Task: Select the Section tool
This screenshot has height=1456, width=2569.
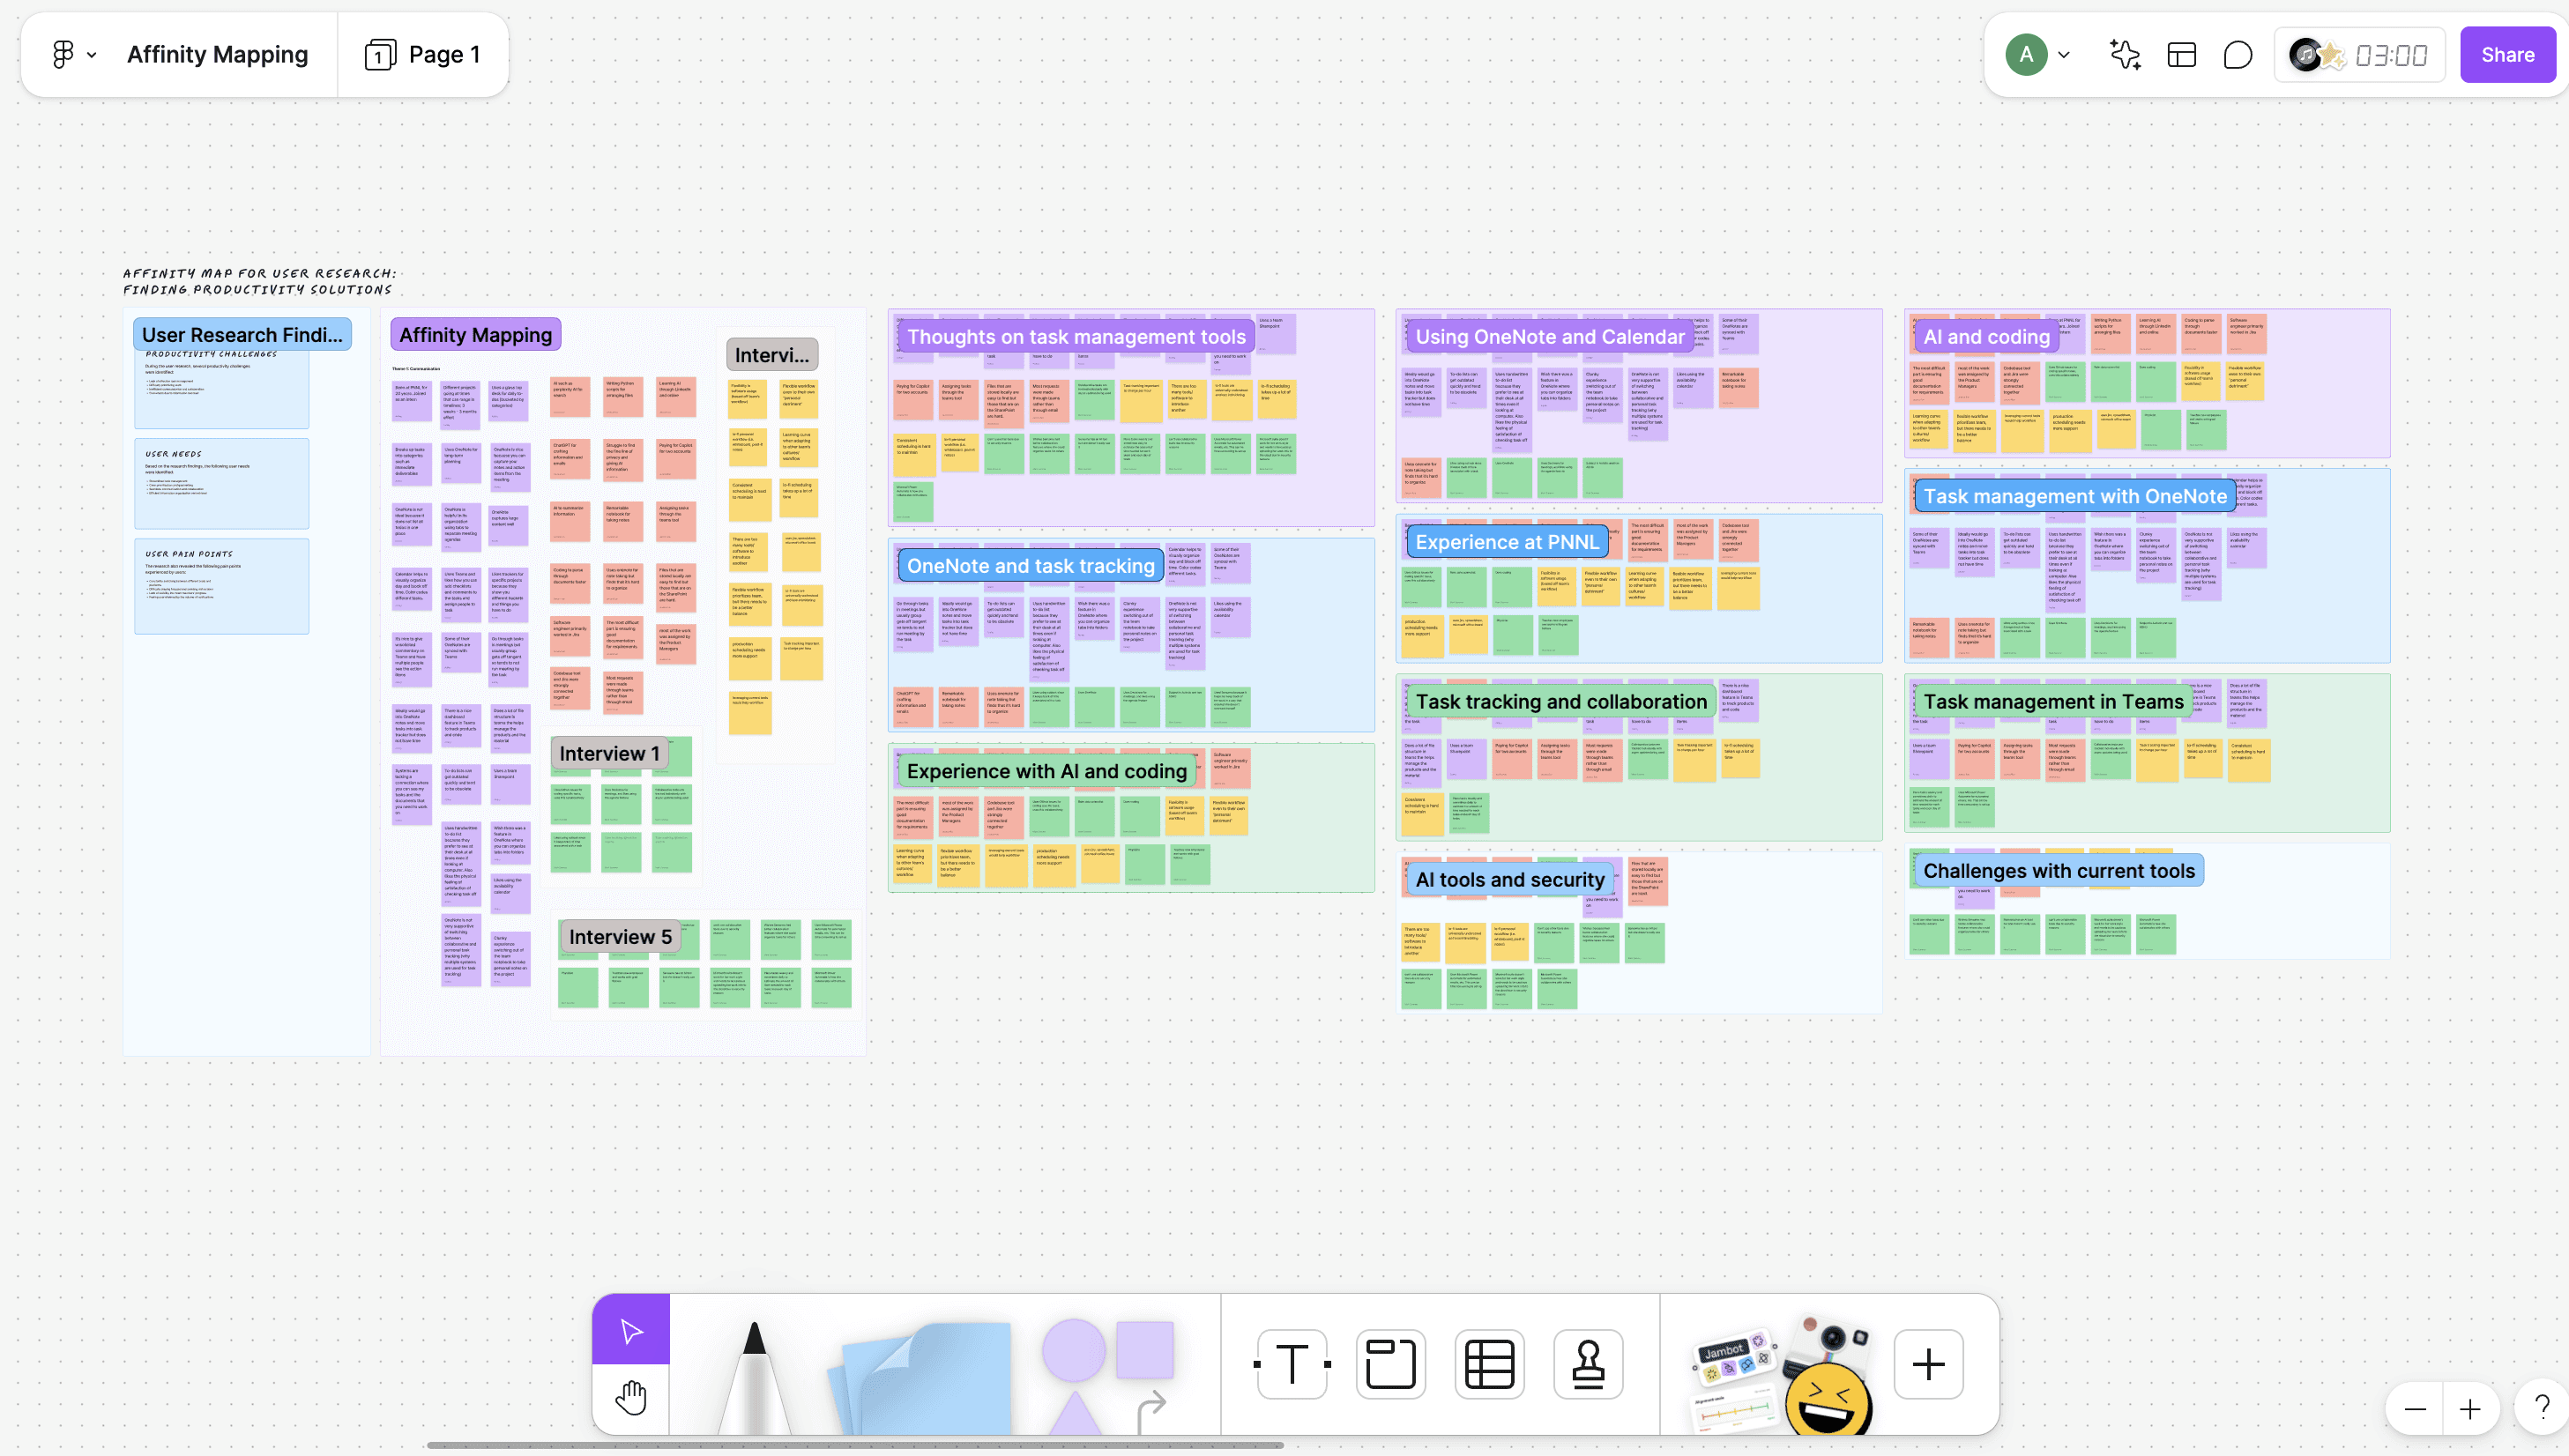Action: click(1391, 1364)
